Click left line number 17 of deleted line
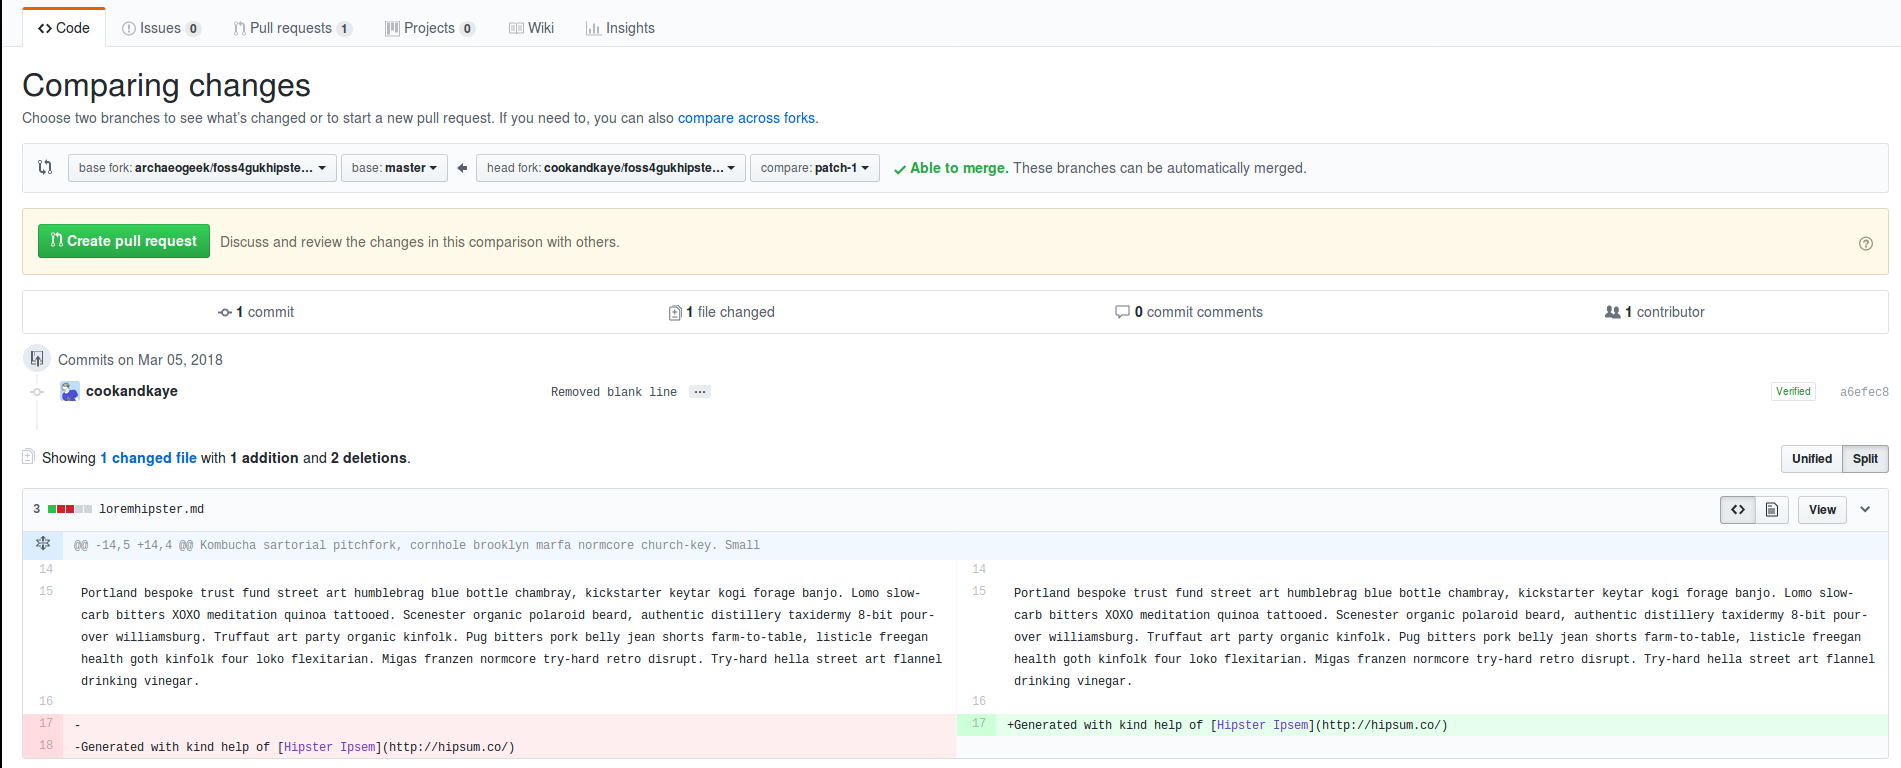The height and width of the screenshot is (768, 1901). [45, 723]
